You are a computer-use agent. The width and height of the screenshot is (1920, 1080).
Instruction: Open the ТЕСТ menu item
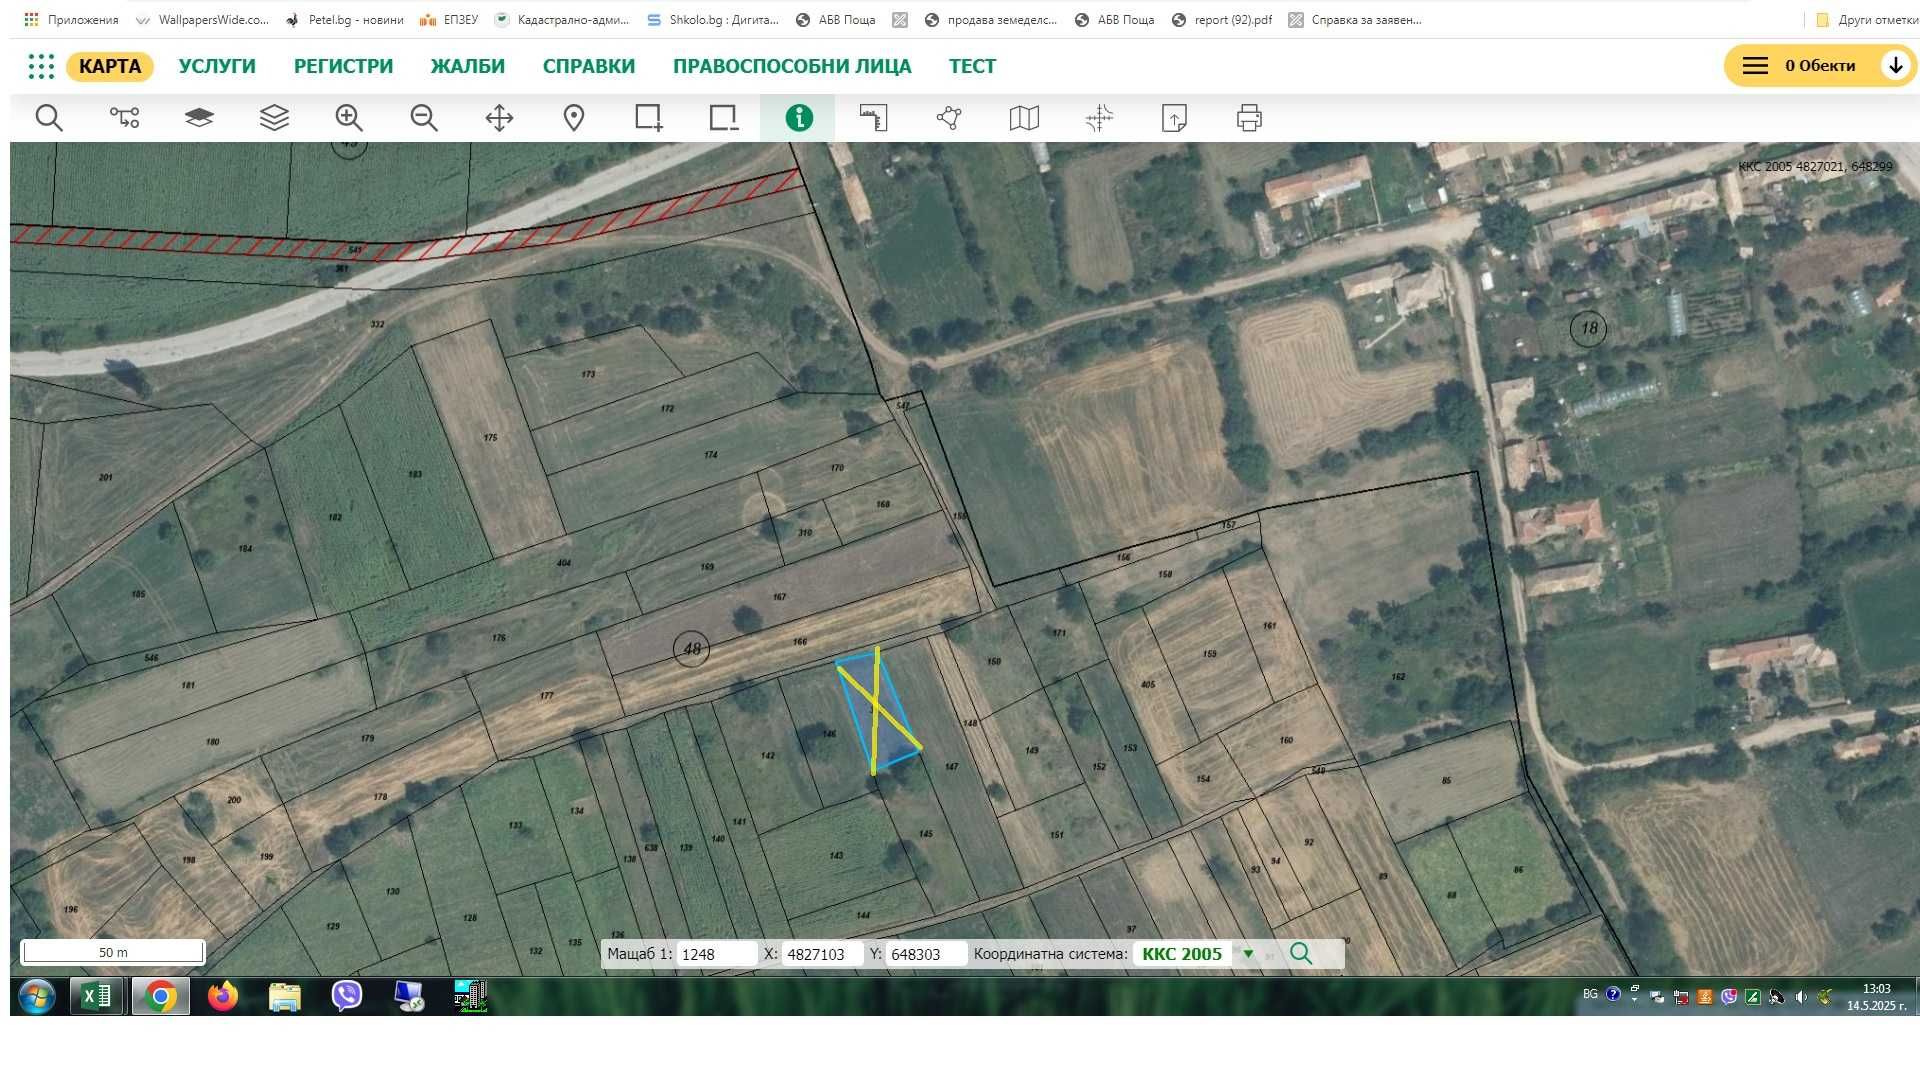pos(972,66)
